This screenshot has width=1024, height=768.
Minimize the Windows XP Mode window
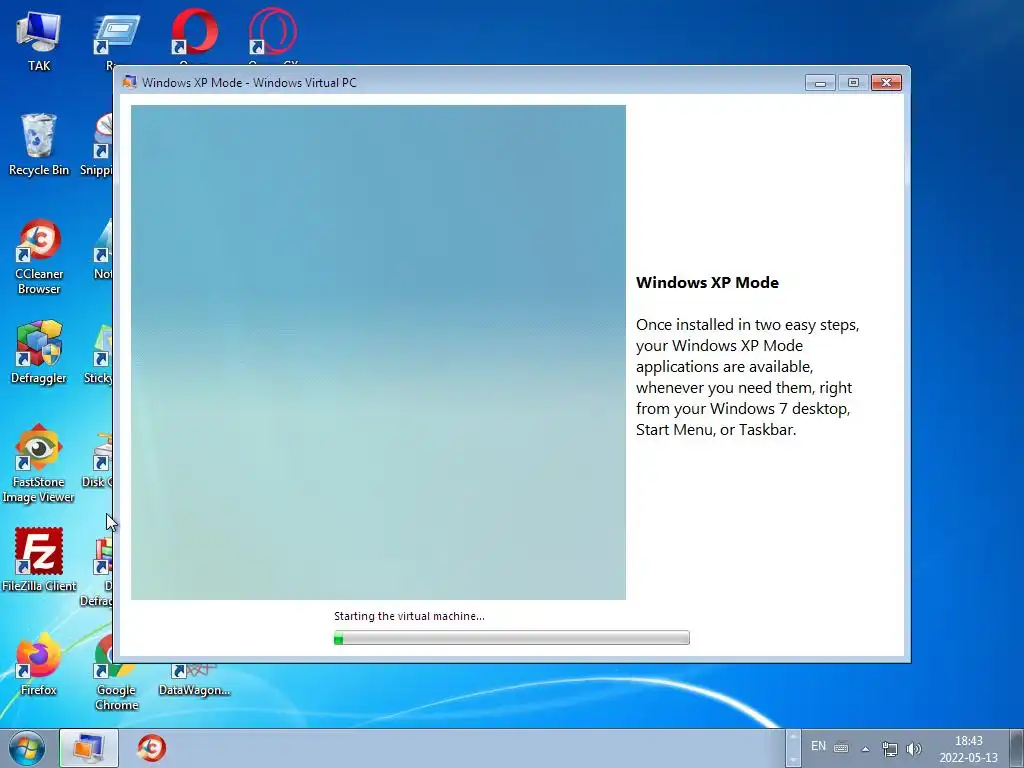(x=820, y=82)
